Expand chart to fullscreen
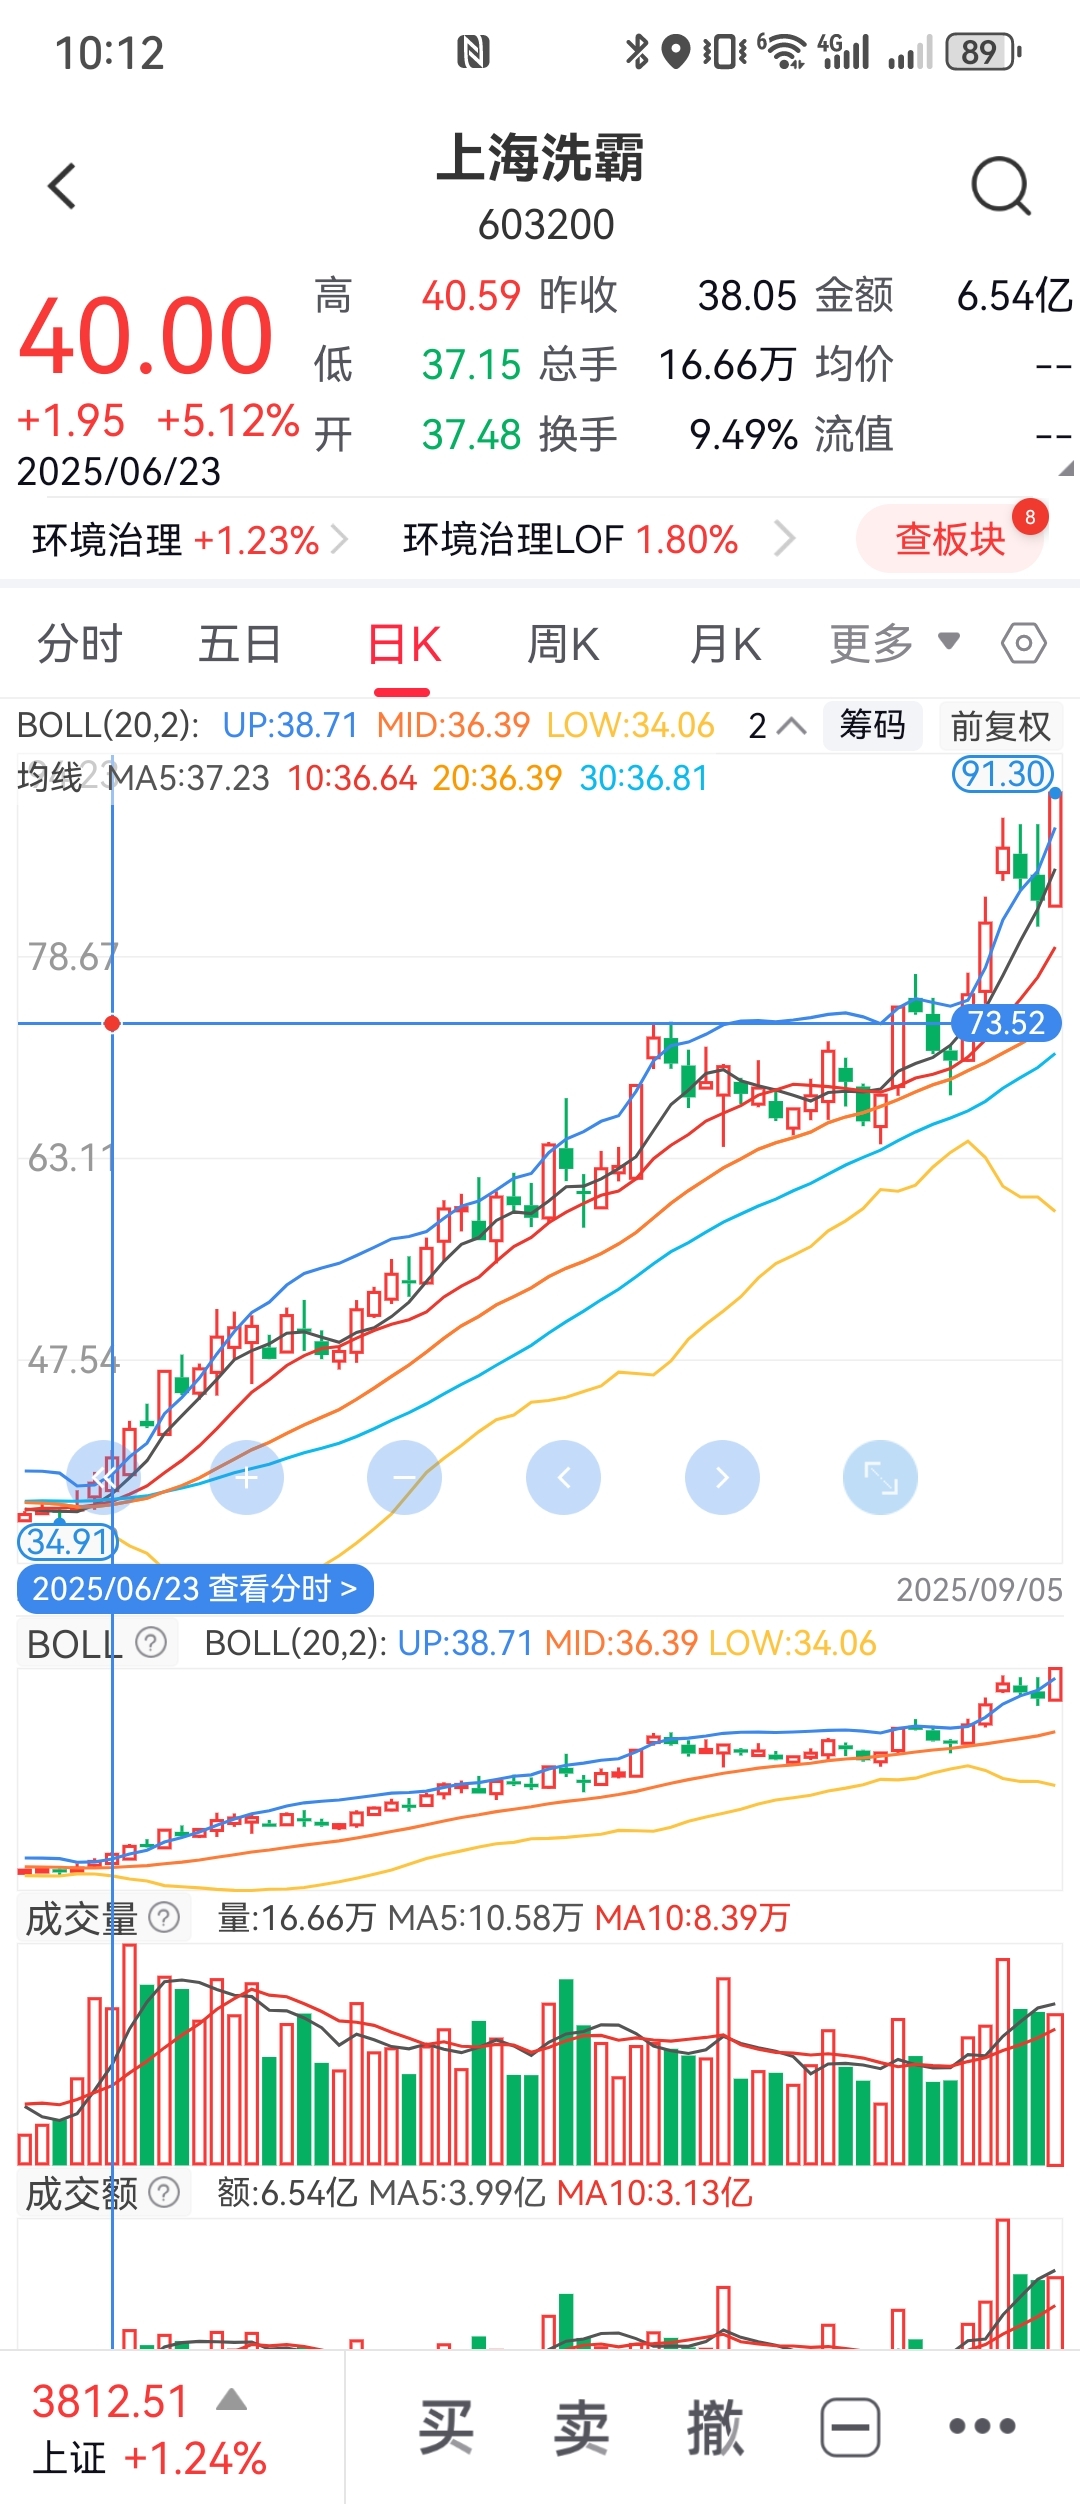Screen dimensions: 1080x2504 click(880, 1477)
